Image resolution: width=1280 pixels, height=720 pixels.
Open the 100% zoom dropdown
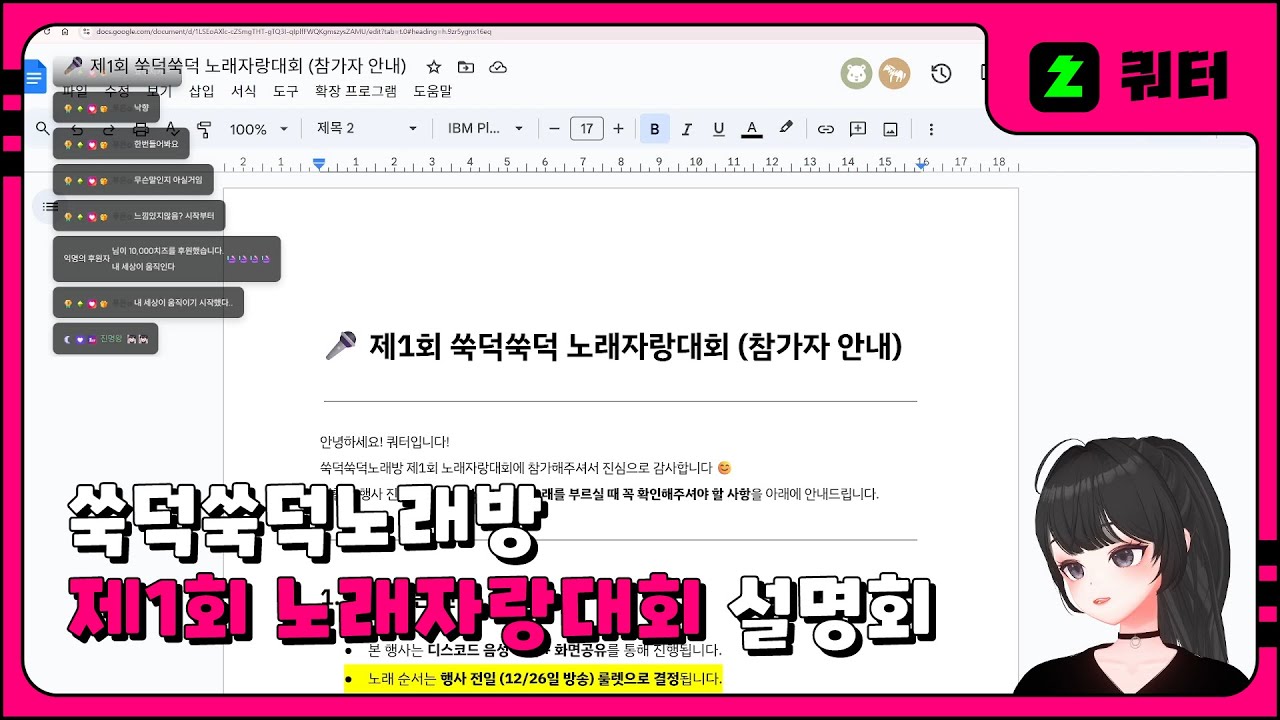[x=258, y=129]
